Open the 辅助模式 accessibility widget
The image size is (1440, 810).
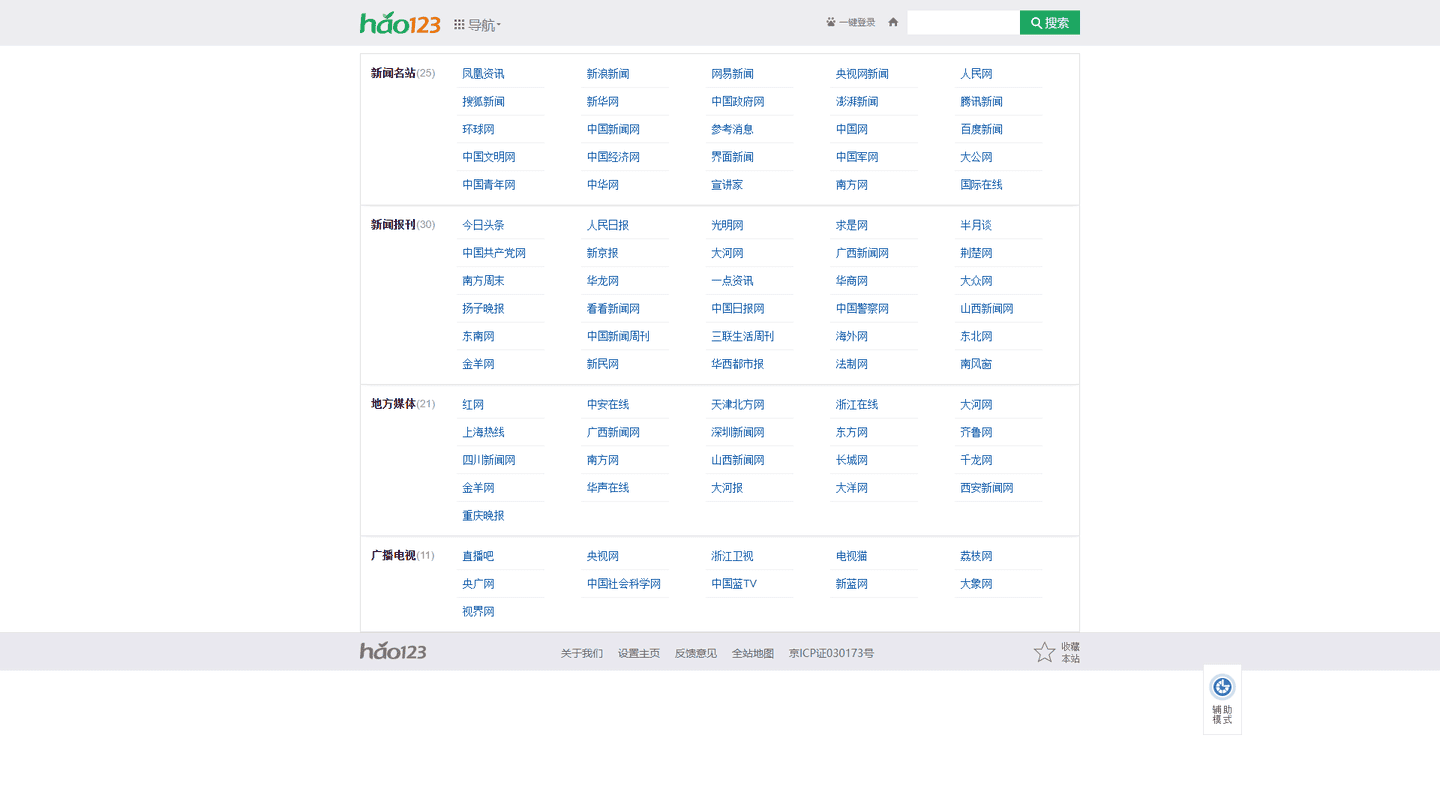pyautogui.click(x=1222, y=699)
